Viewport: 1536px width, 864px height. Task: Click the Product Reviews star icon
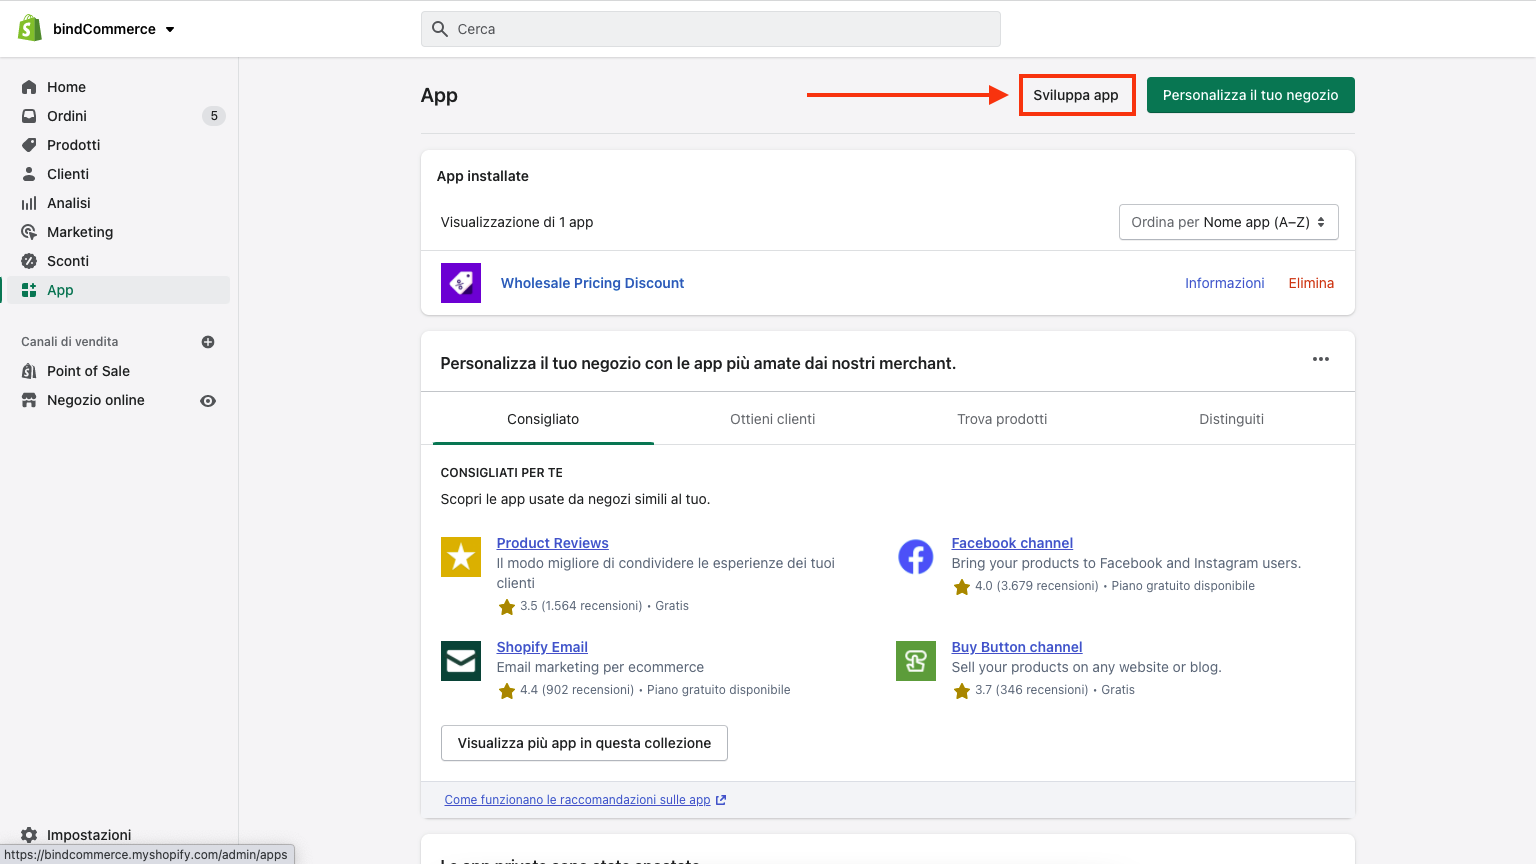pyautogui.click(x=460, y=557)
